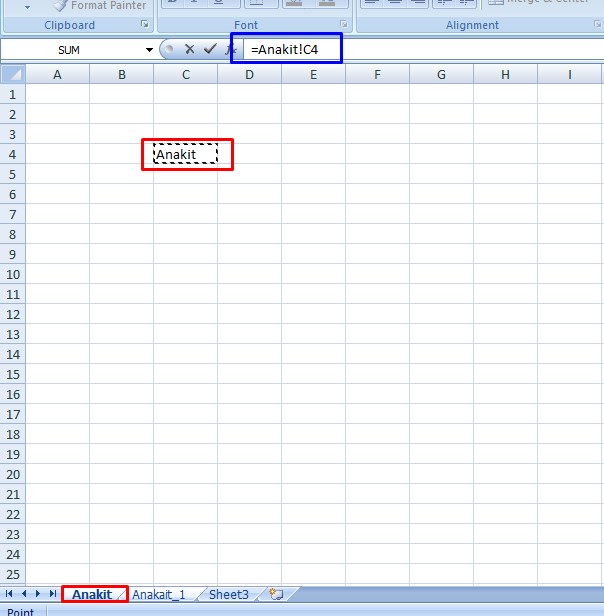This screenshot has height=616, width=604.
Task: Jump to the last sheet tab with the nav arrow
Action: pyautogui.click(x=53, y=594)
